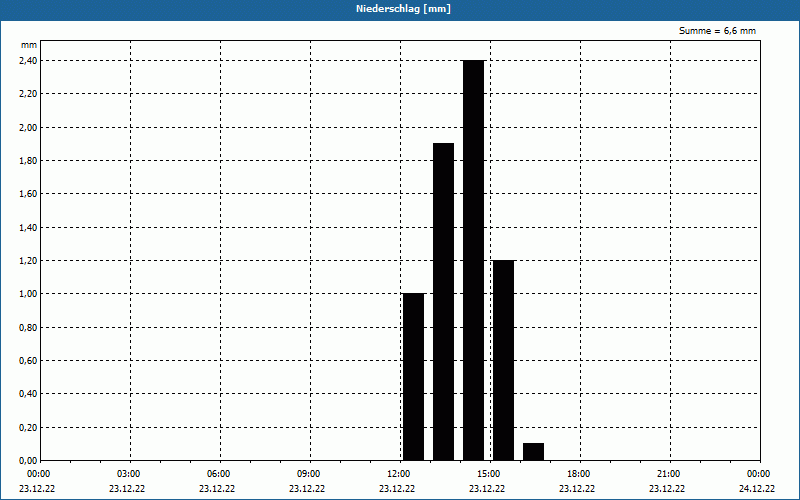Click the 1,20 mm bar after 15:00
The width and height of the screenshot is (800, 500).
point(504,360)
